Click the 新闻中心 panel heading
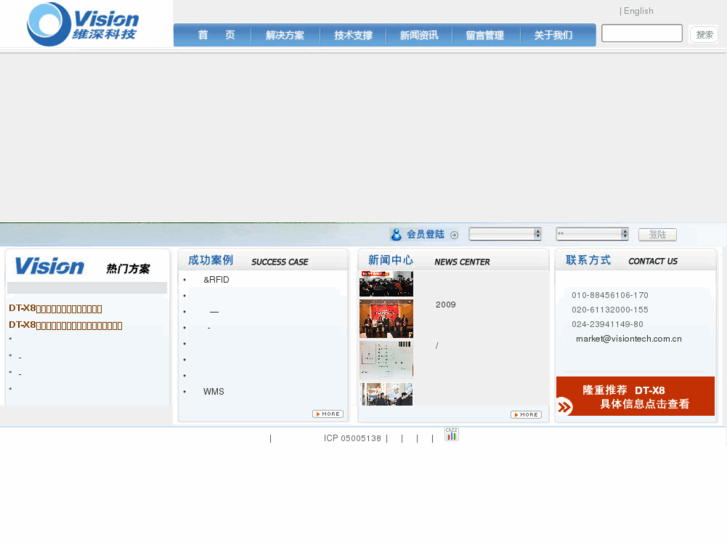Image resolution: width=727 pixels, height=545 pixels. click(390, 260)
